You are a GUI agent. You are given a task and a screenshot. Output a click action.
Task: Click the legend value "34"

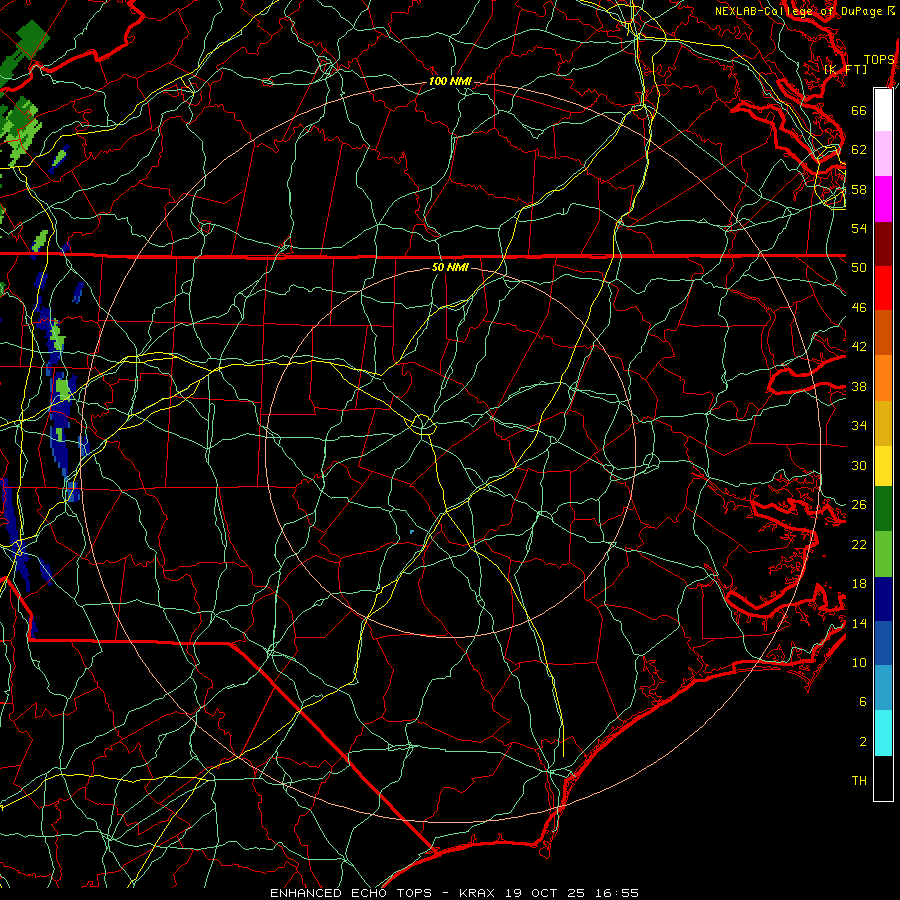(x=859, y=426)
